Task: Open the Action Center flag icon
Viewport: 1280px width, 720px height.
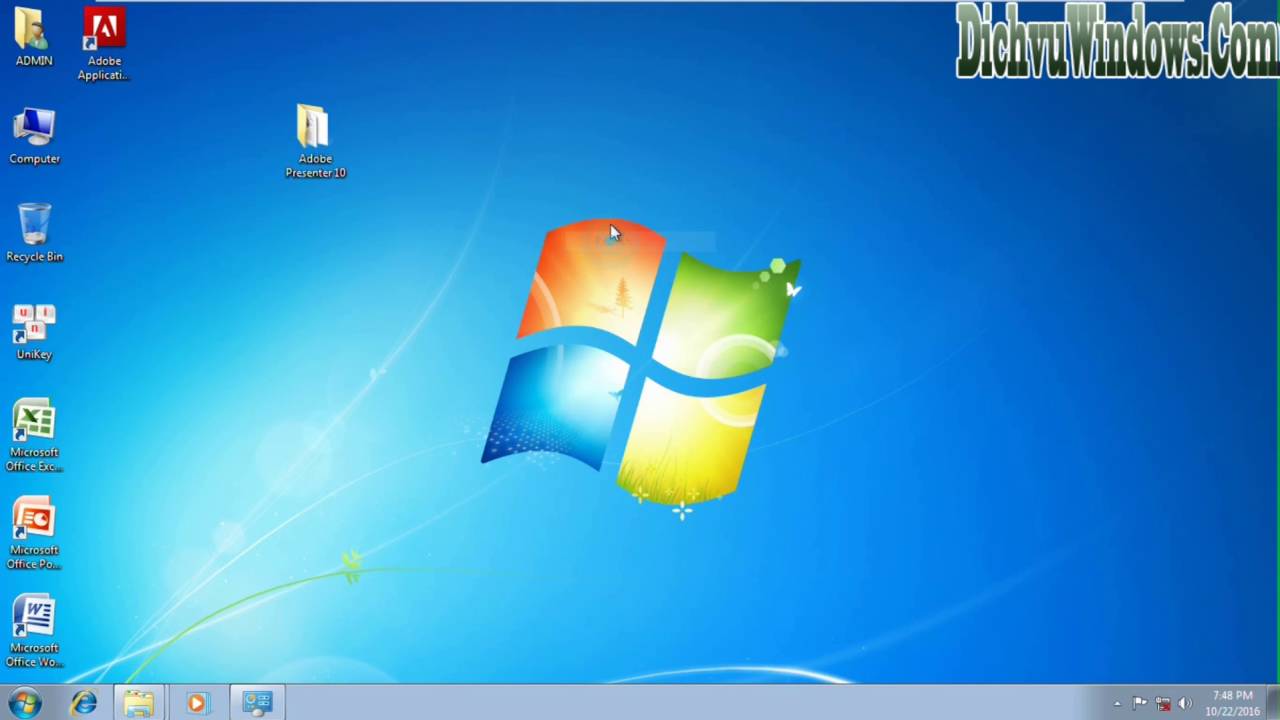Action: [x=1140, y=704]
